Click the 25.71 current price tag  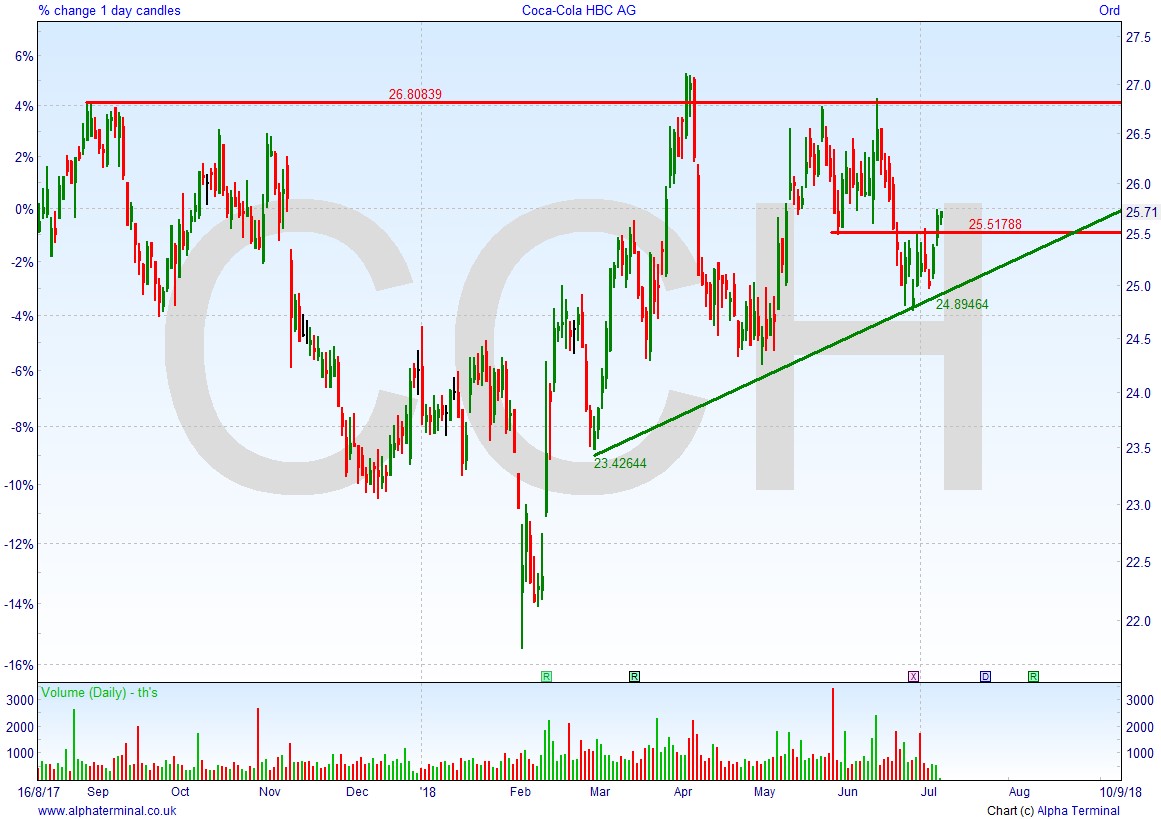point(1141,212)
